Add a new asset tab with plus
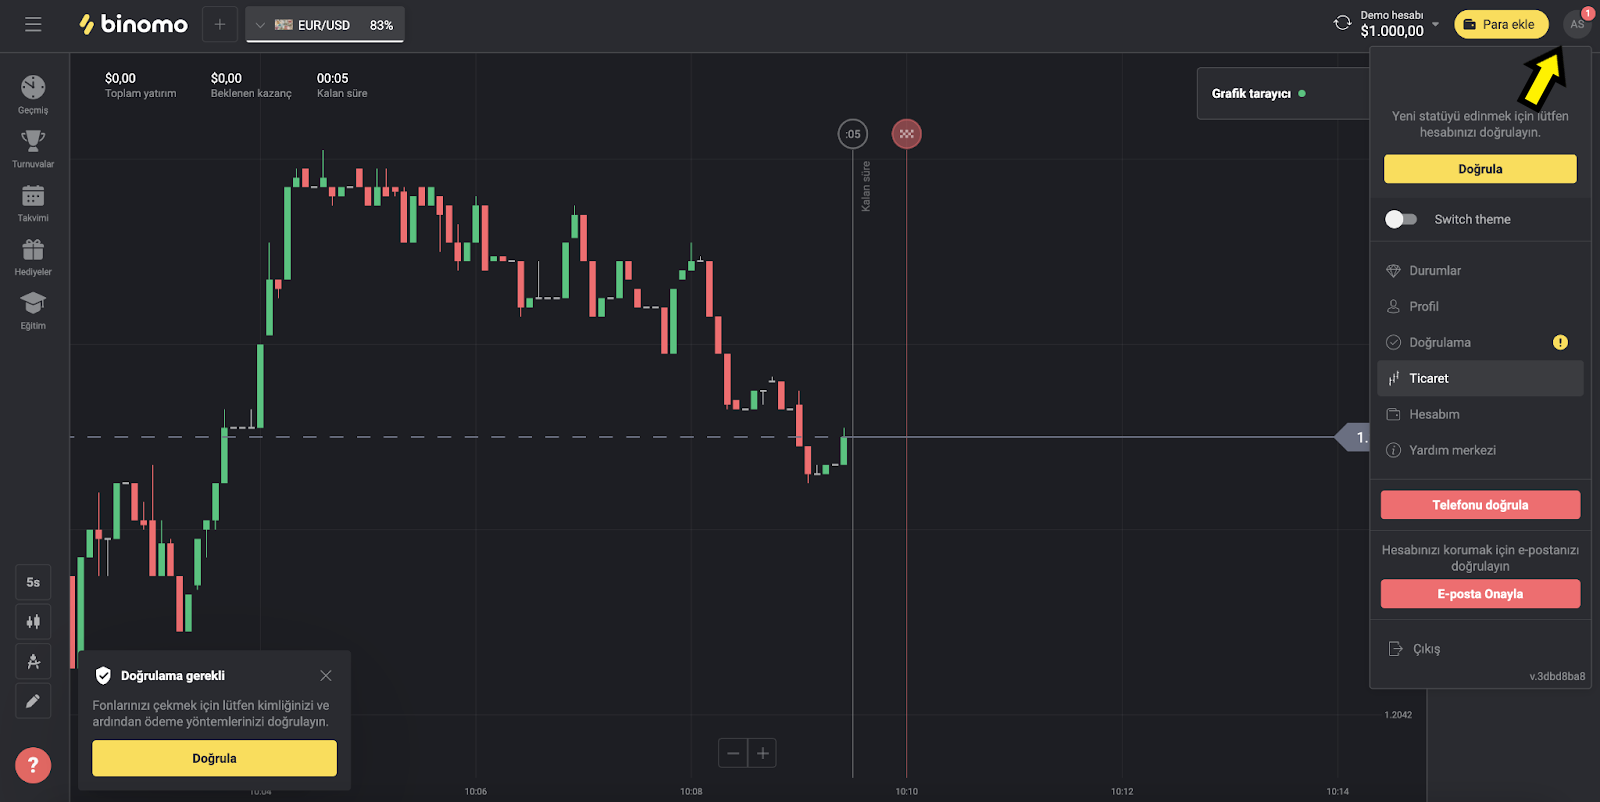Image resolution: width=1600 pixels, height=802 pixels. [220, 25]
